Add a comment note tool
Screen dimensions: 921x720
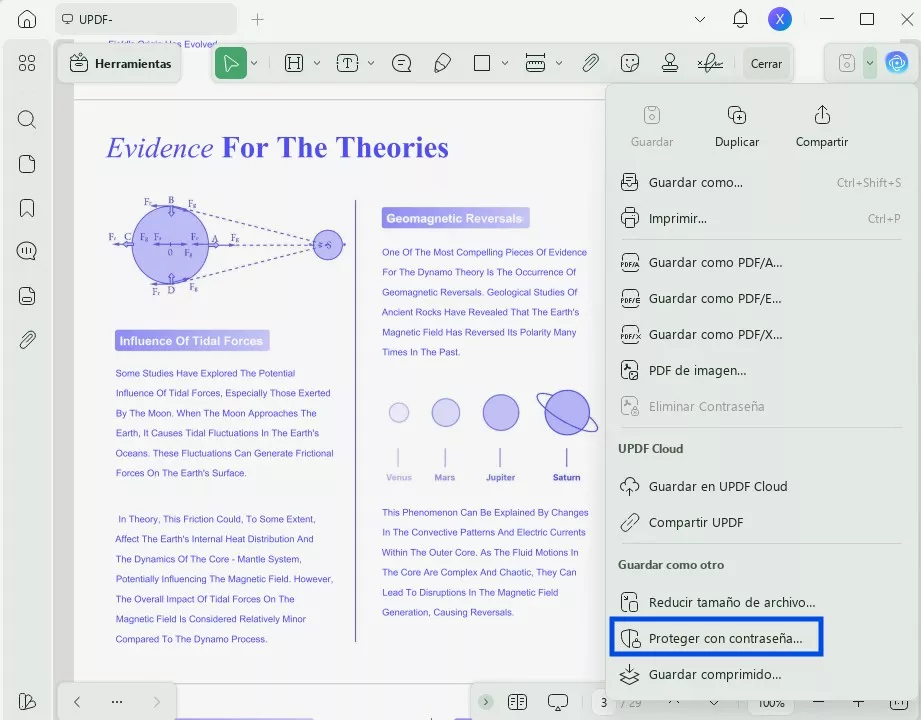point(401,63)
